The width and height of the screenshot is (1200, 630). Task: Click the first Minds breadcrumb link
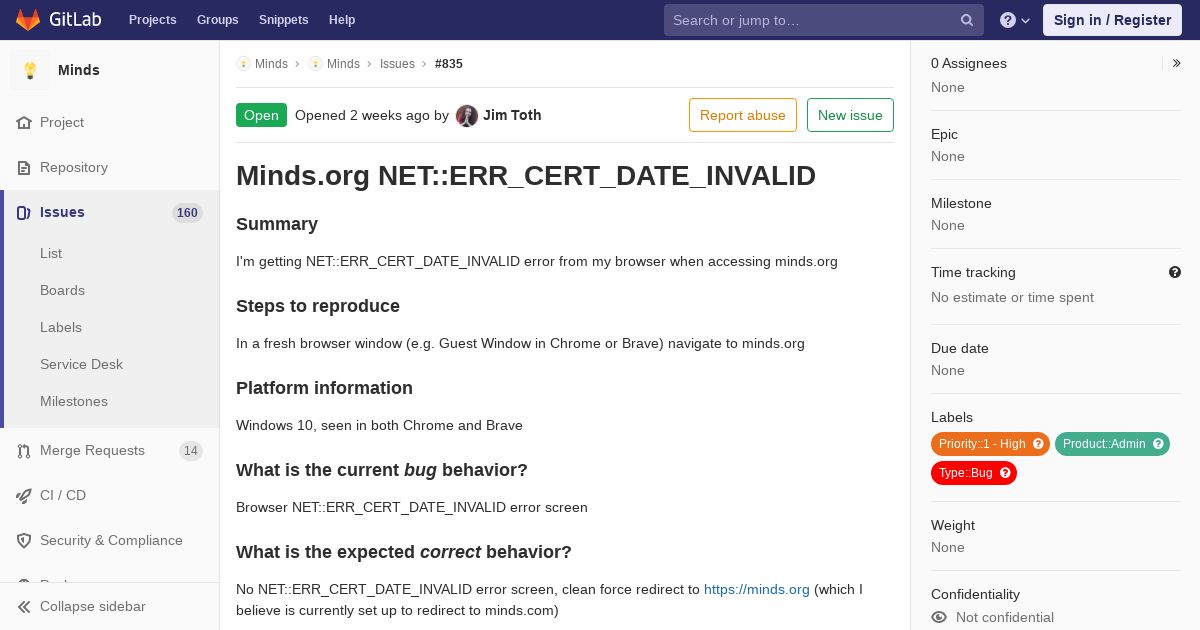pos(271,64)
